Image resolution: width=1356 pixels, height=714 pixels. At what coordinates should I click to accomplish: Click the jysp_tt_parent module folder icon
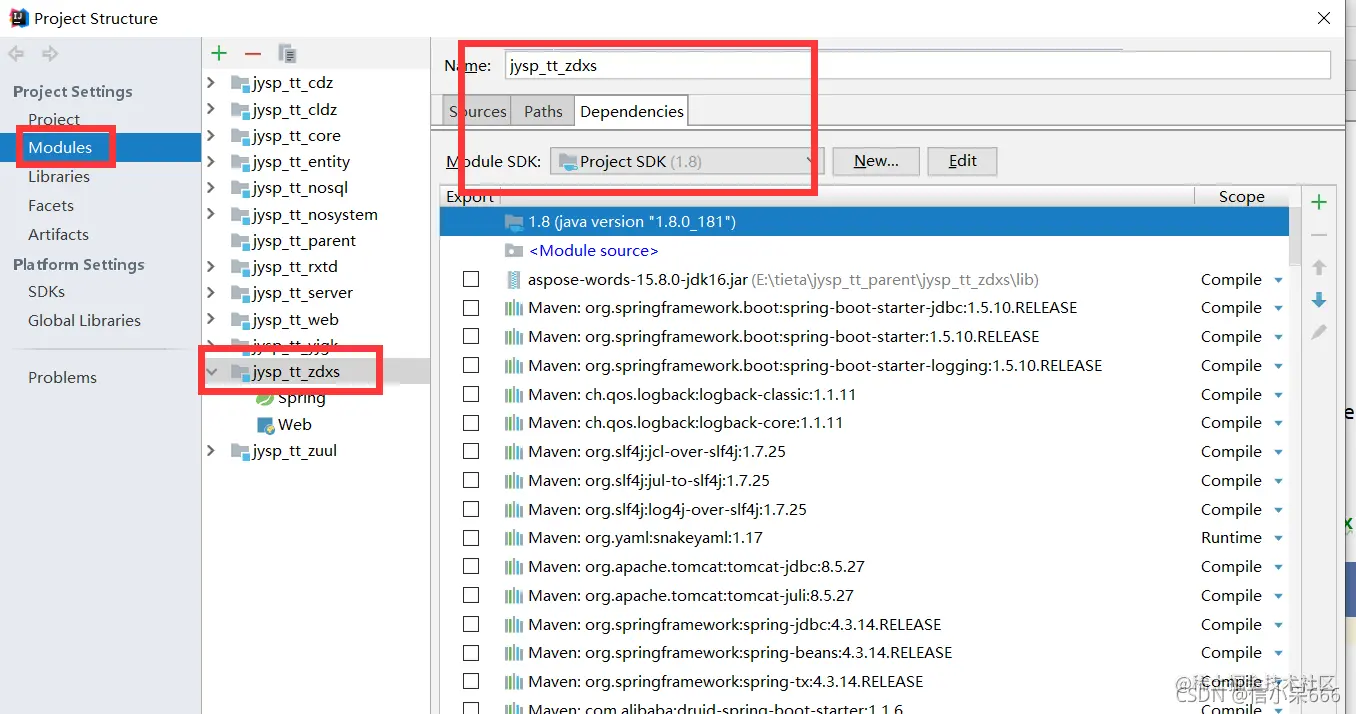click(x=240, y=241)
